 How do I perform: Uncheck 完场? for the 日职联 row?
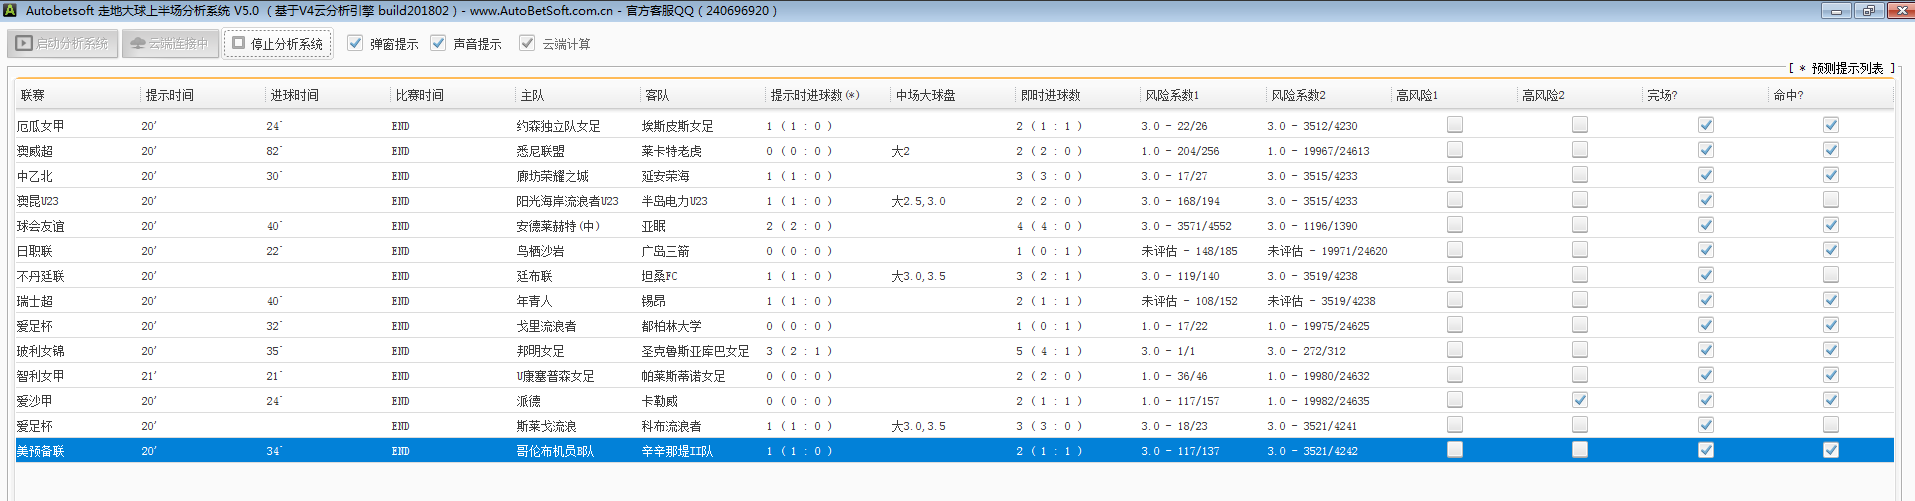[x=1706, y=250]
